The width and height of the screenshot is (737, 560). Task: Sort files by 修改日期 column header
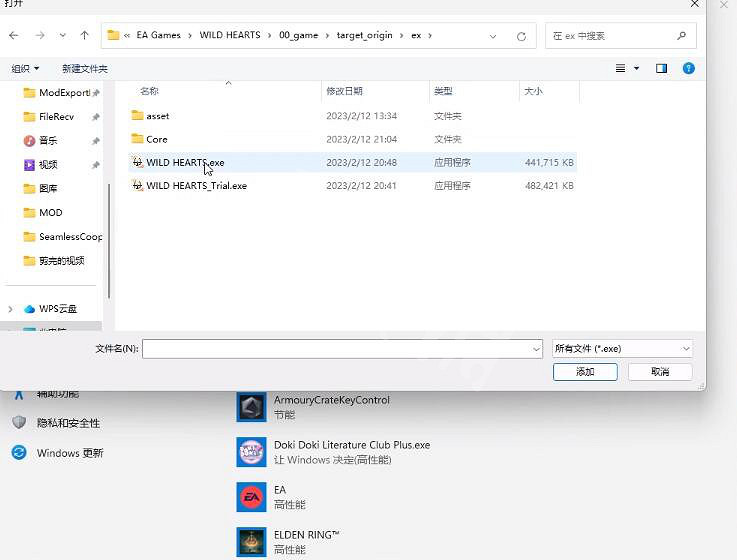click(x=345, y=91)
